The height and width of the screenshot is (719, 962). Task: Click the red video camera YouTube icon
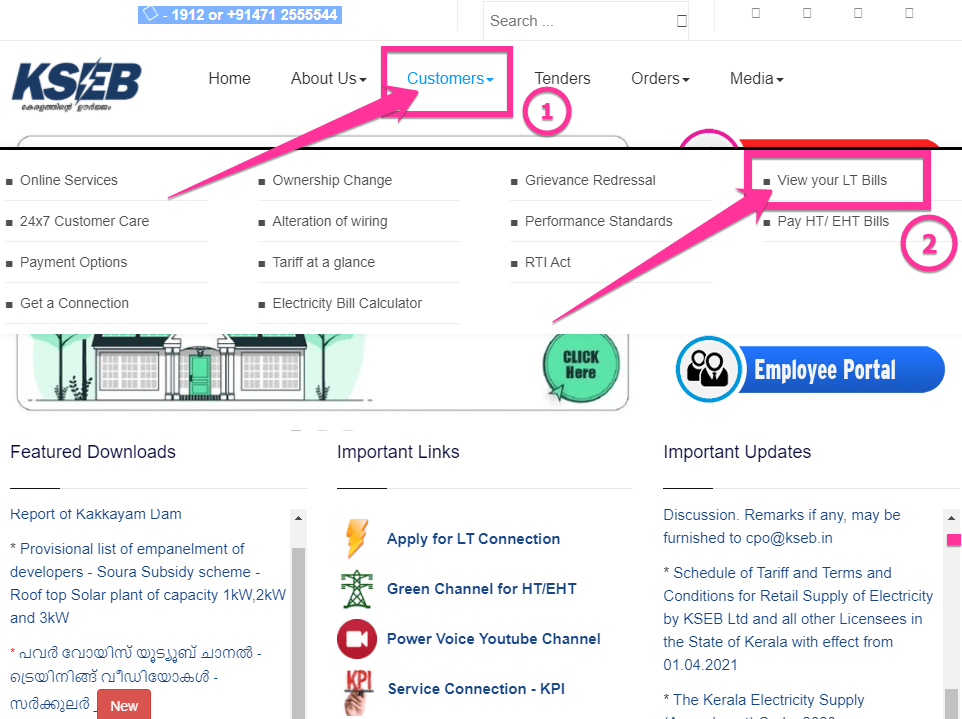pyautogui.click(x=356, y=639)
